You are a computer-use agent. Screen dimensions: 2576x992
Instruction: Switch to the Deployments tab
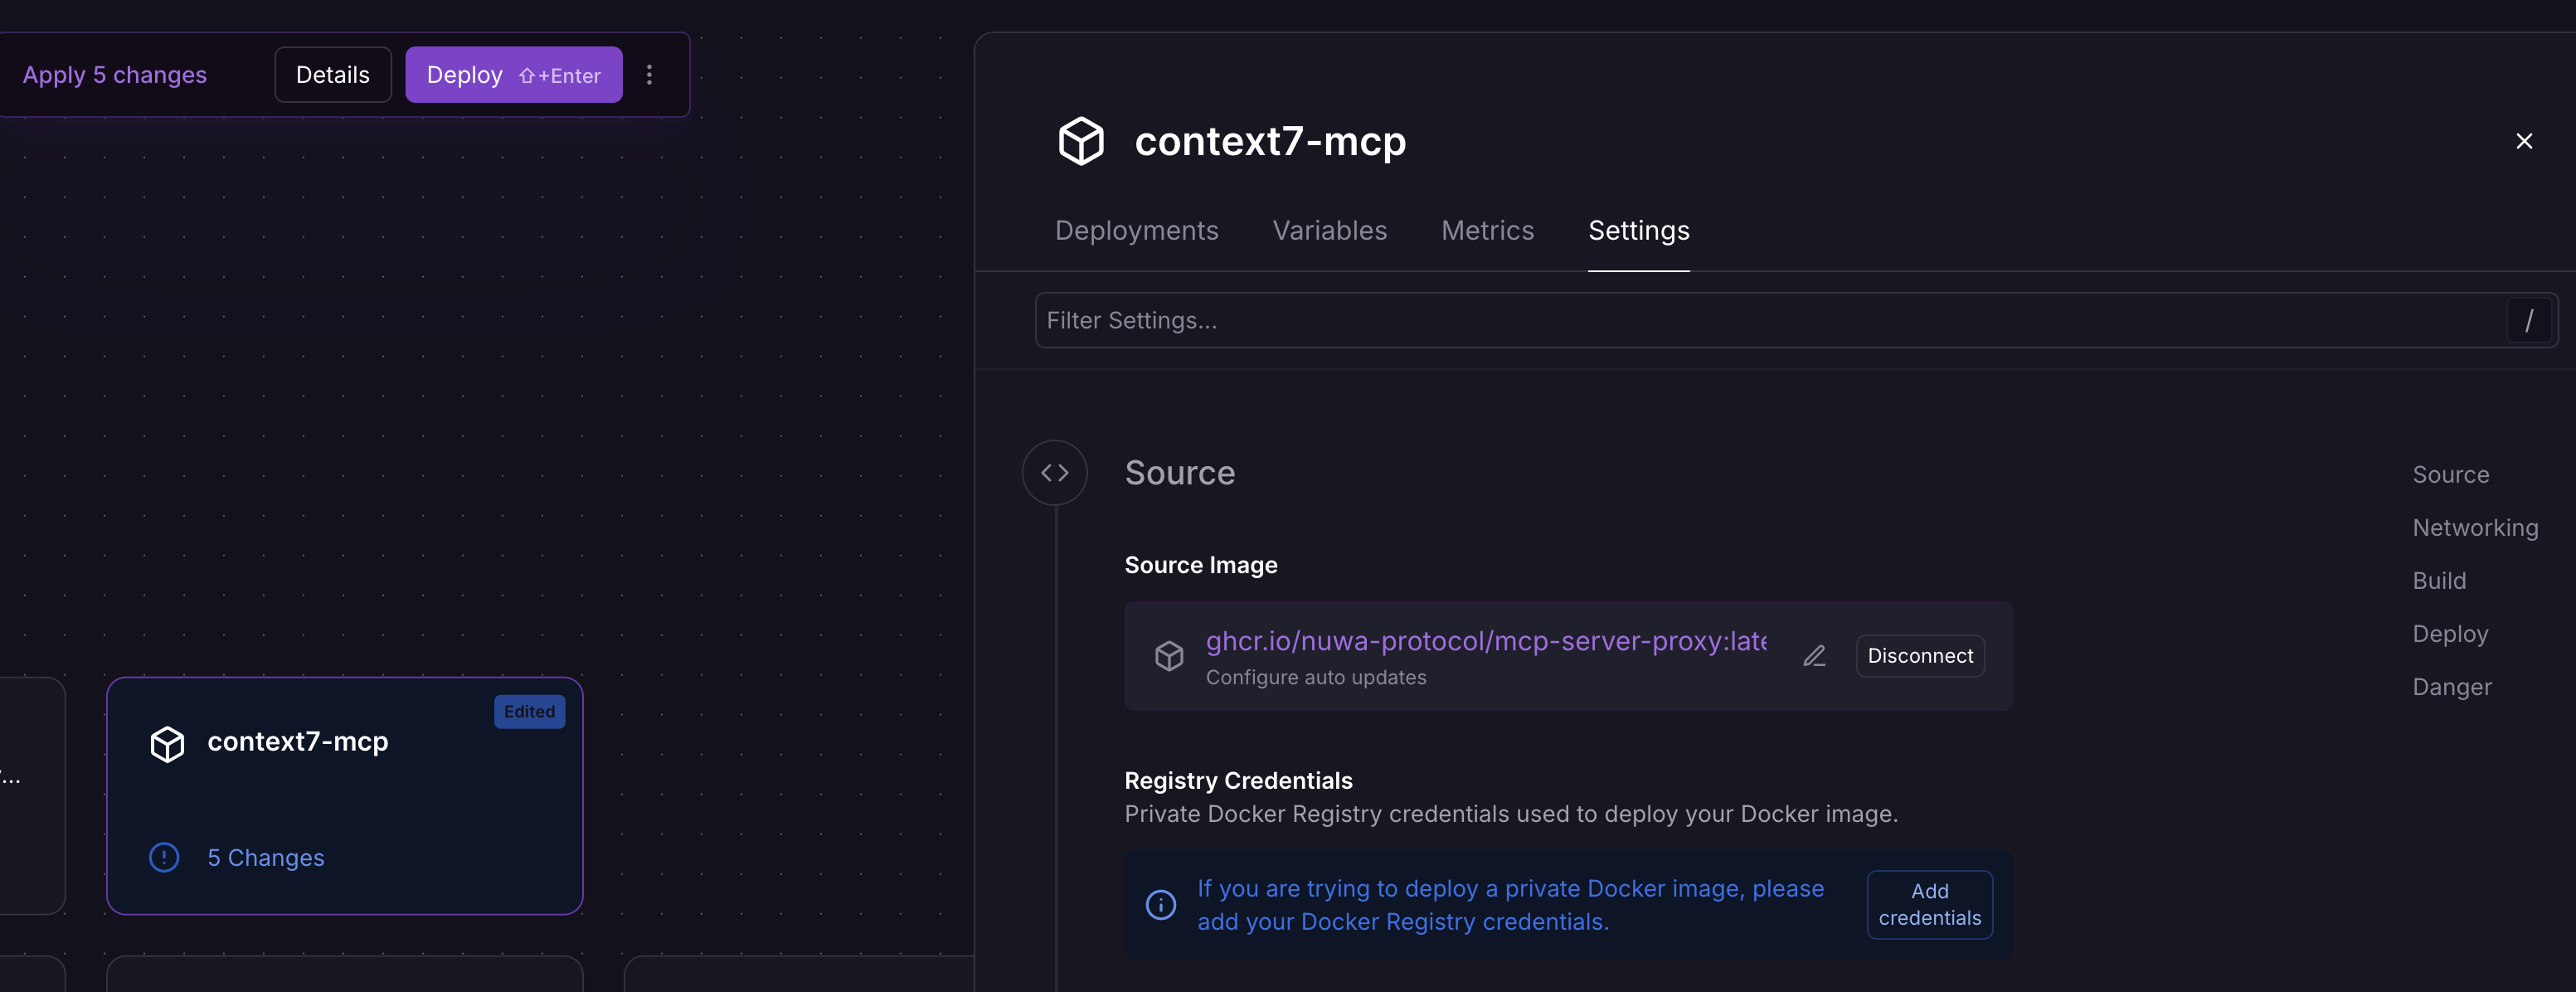(1136, 230)
